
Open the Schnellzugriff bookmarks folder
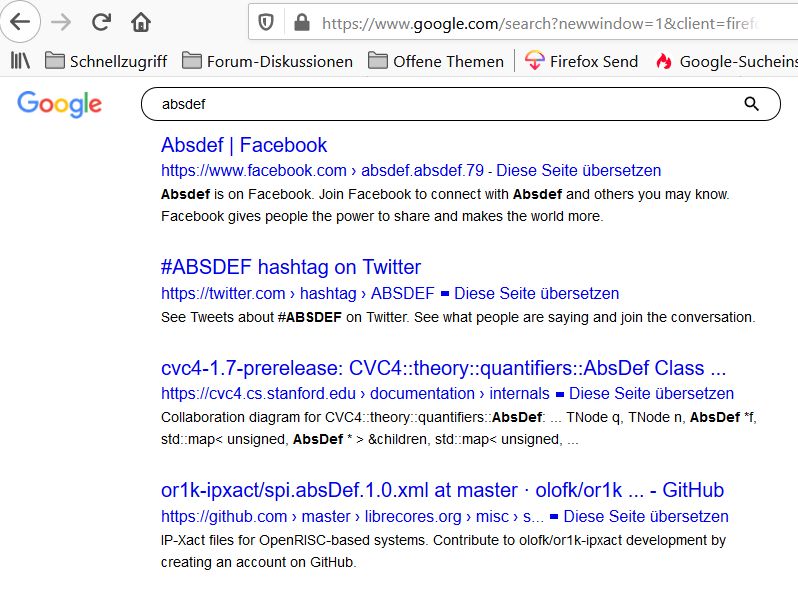tap(106, 61)
